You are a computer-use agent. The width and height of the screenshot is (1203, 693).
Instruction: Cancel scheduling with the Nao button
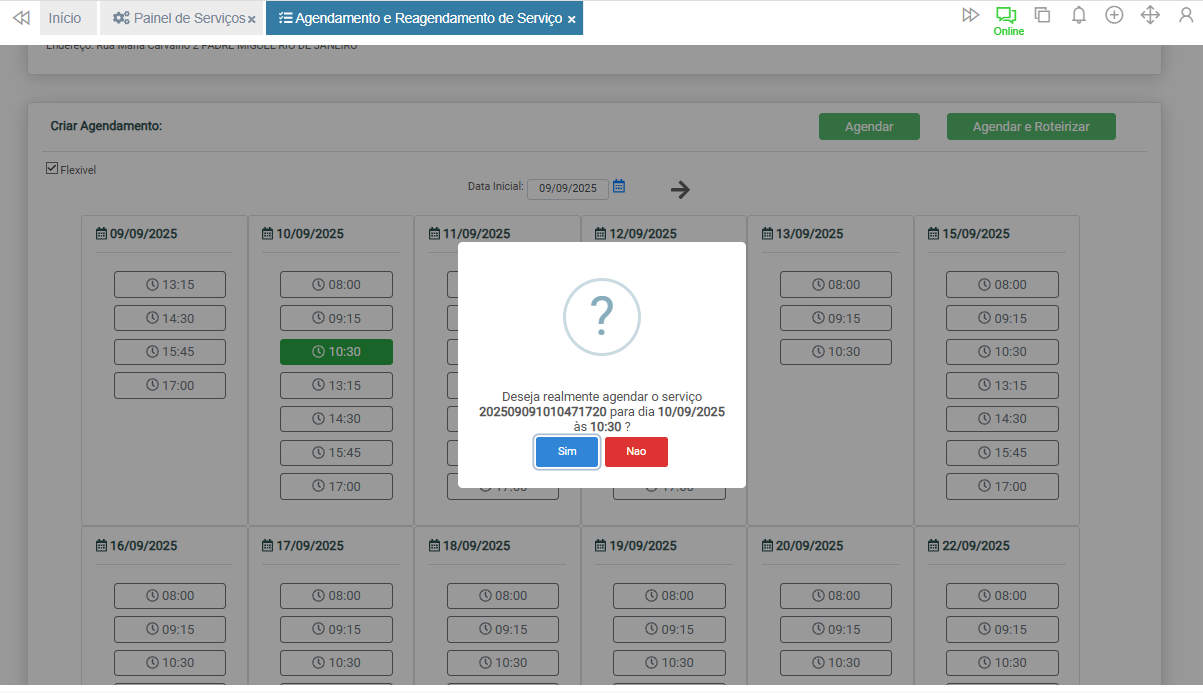pos(636,452)
